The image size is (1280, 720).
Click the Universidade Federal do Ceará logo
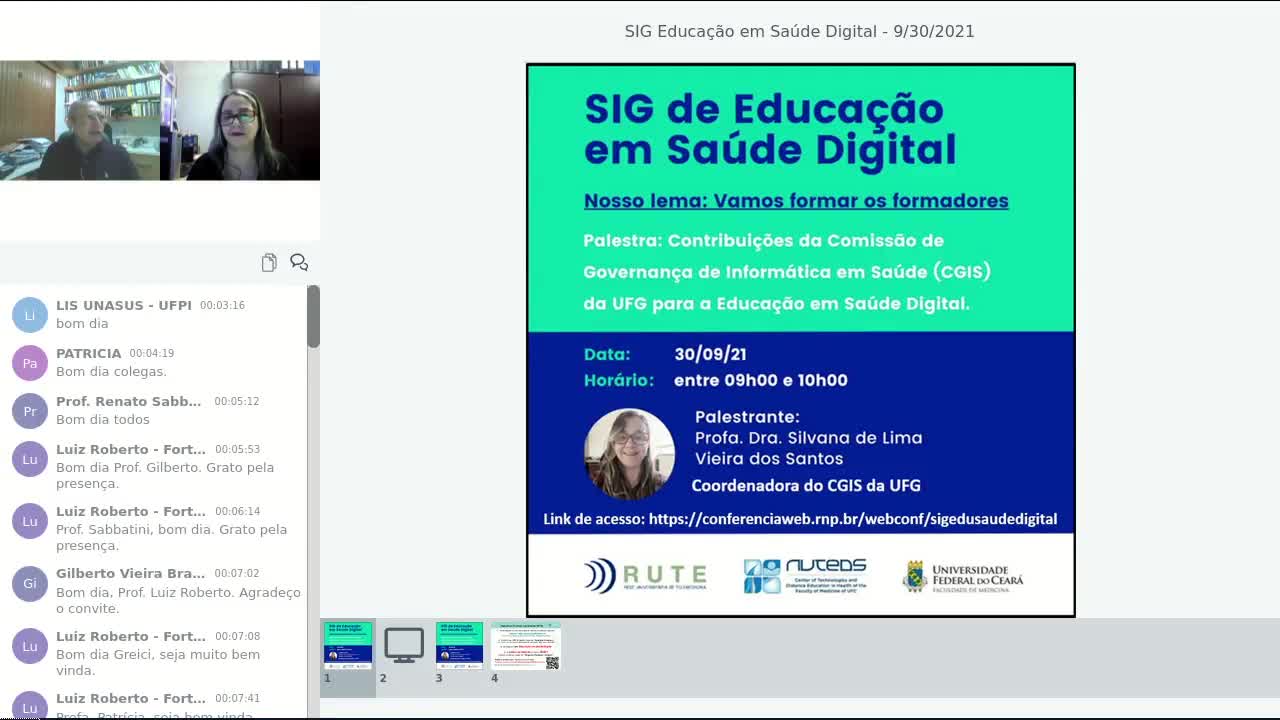963,577
